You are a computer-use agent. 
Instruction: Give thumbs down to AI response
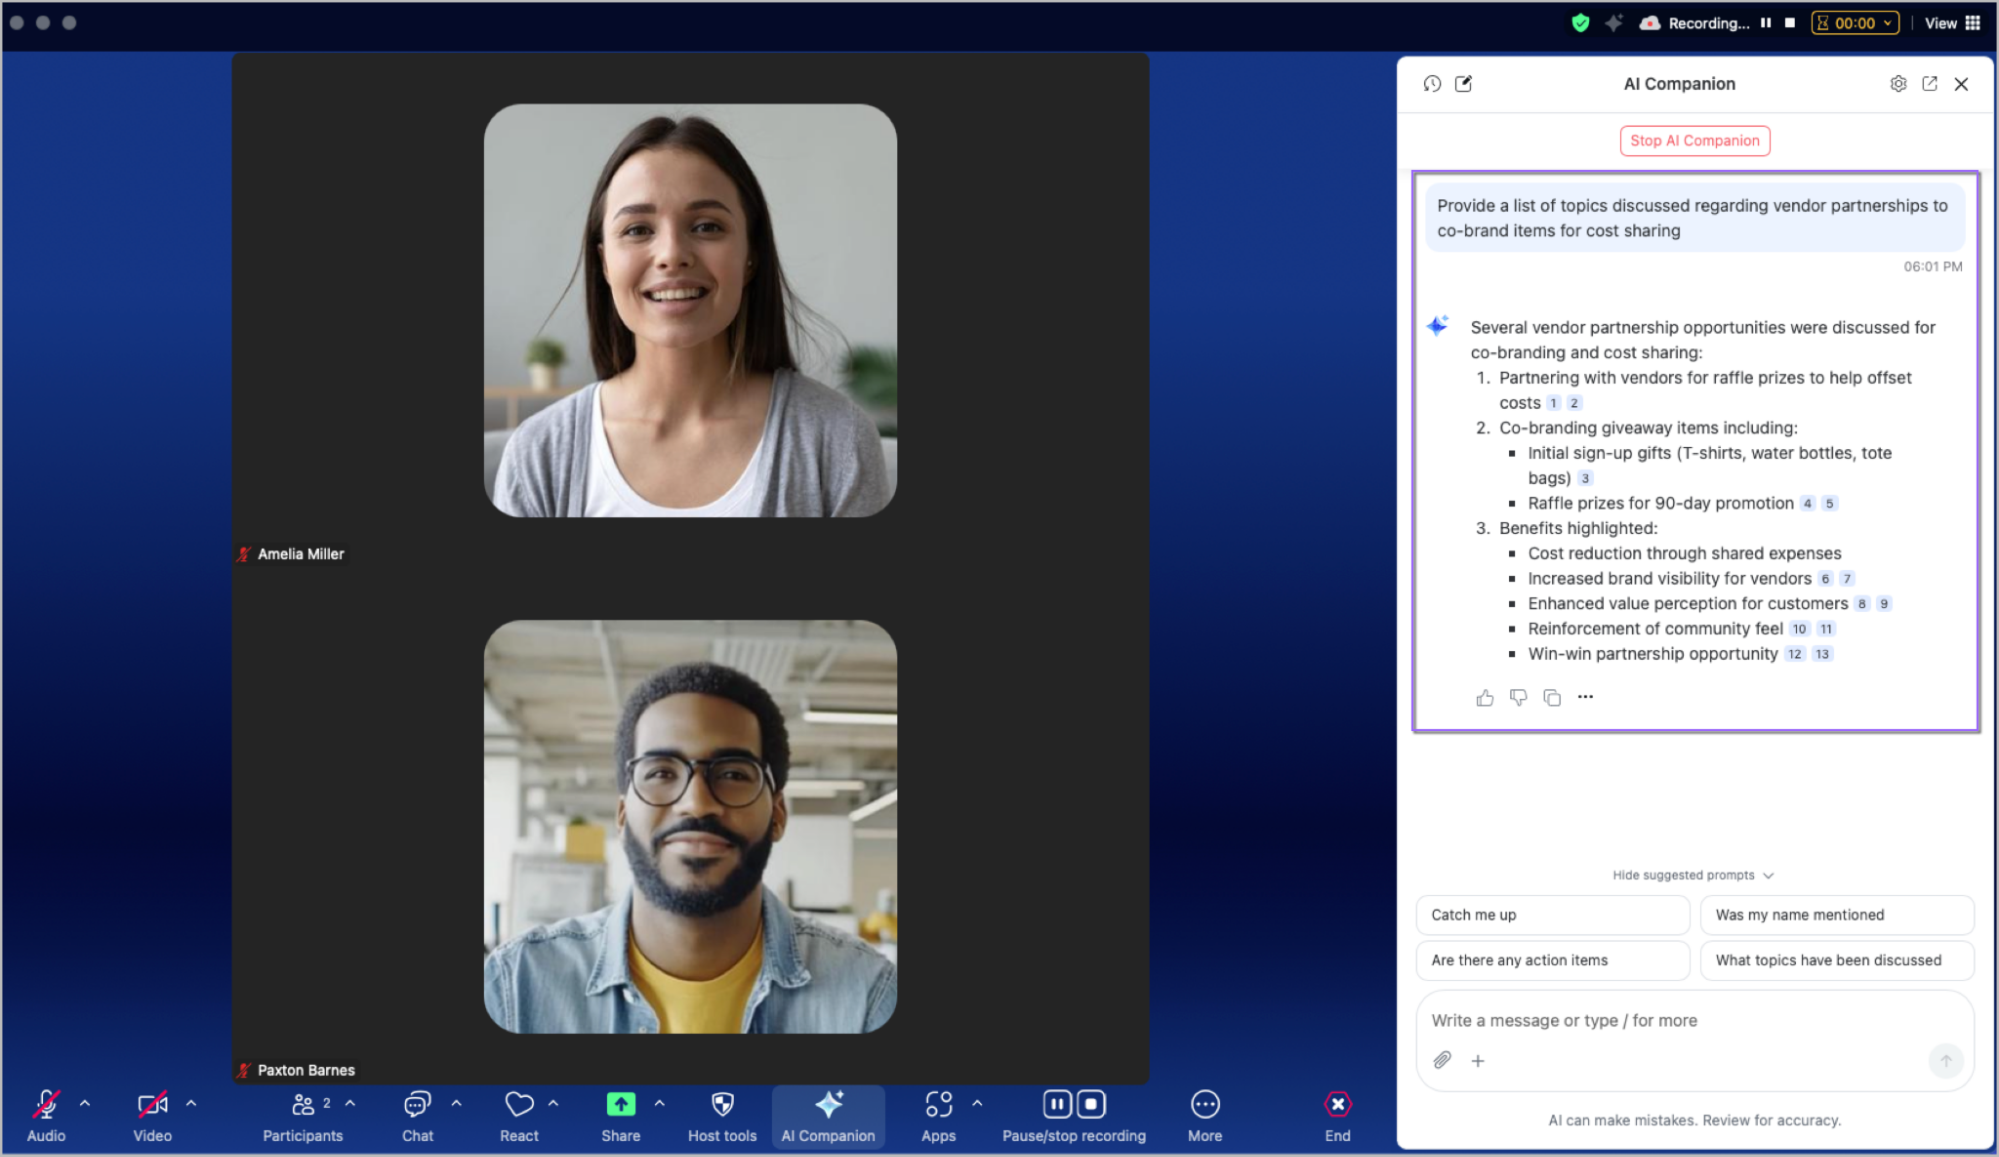click(1518, 698)
